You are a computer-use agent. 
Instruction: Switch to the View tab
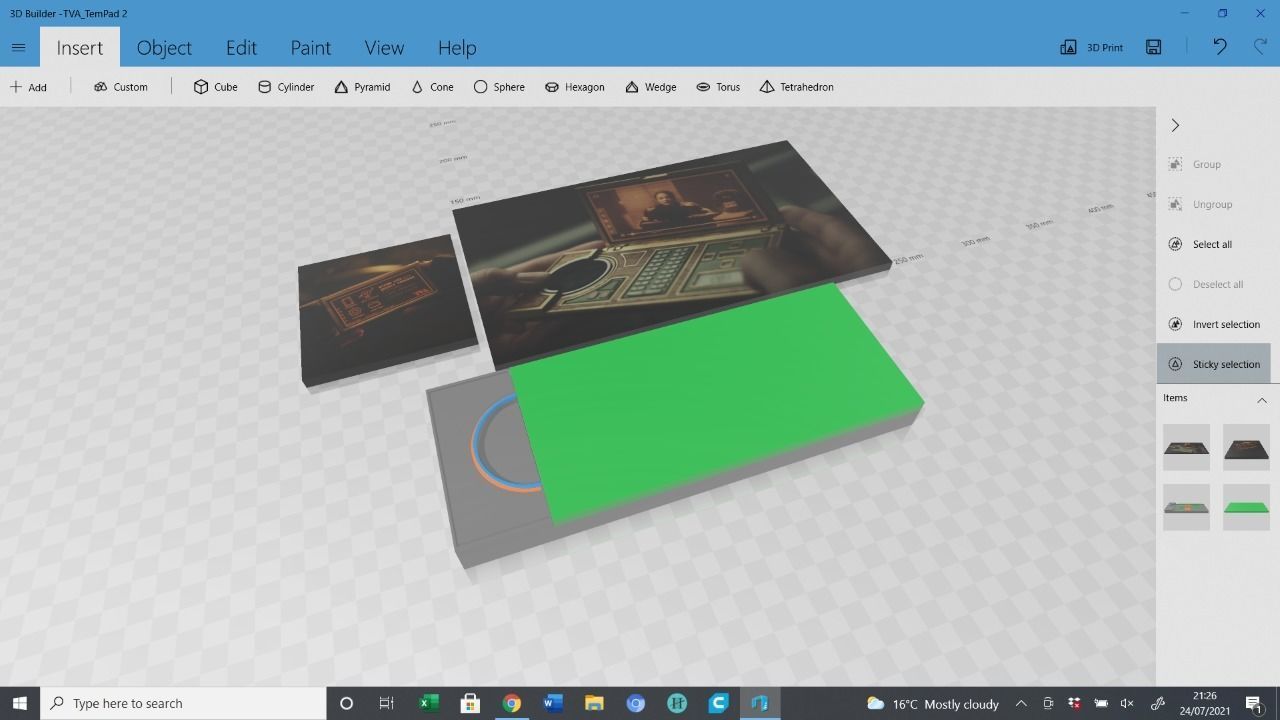click(384, 47)
